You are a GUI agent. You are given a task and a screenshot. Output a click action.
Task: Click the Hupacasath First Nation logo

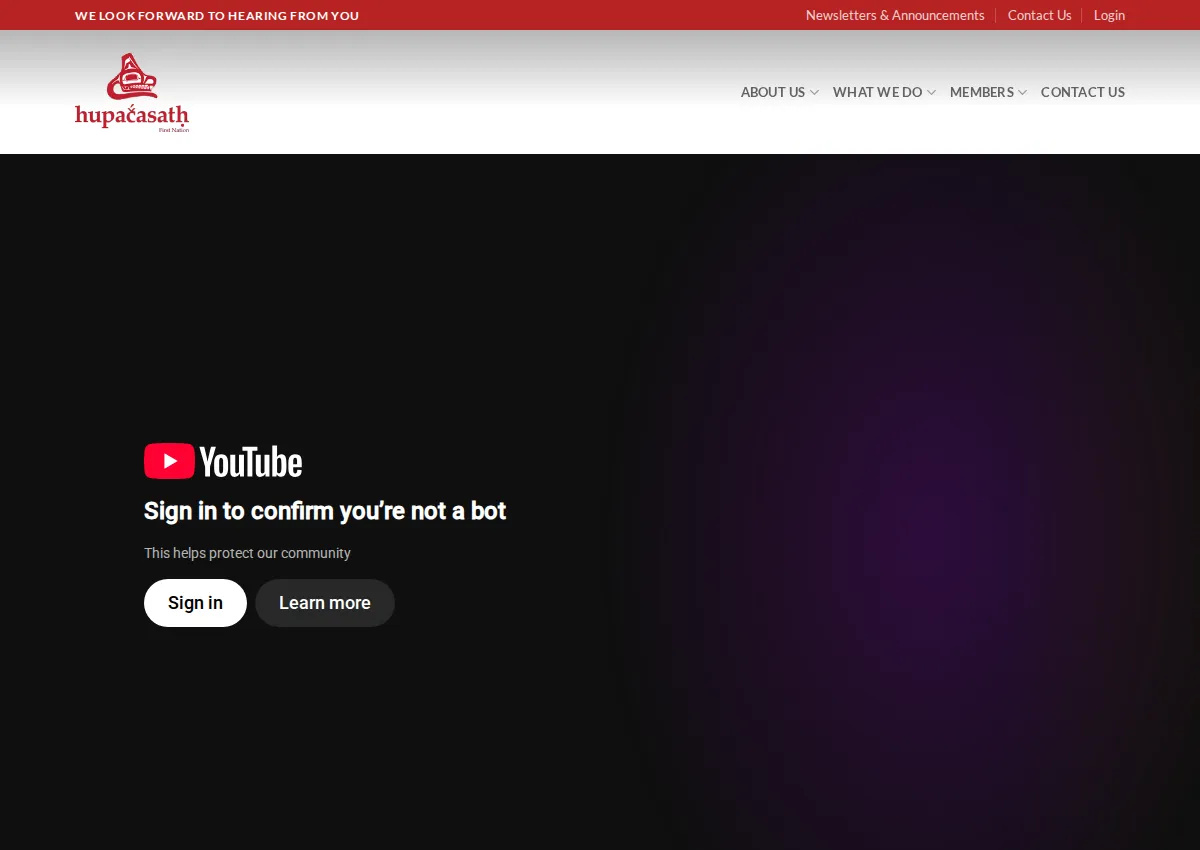pyautogui.click(x=132, y=92)
